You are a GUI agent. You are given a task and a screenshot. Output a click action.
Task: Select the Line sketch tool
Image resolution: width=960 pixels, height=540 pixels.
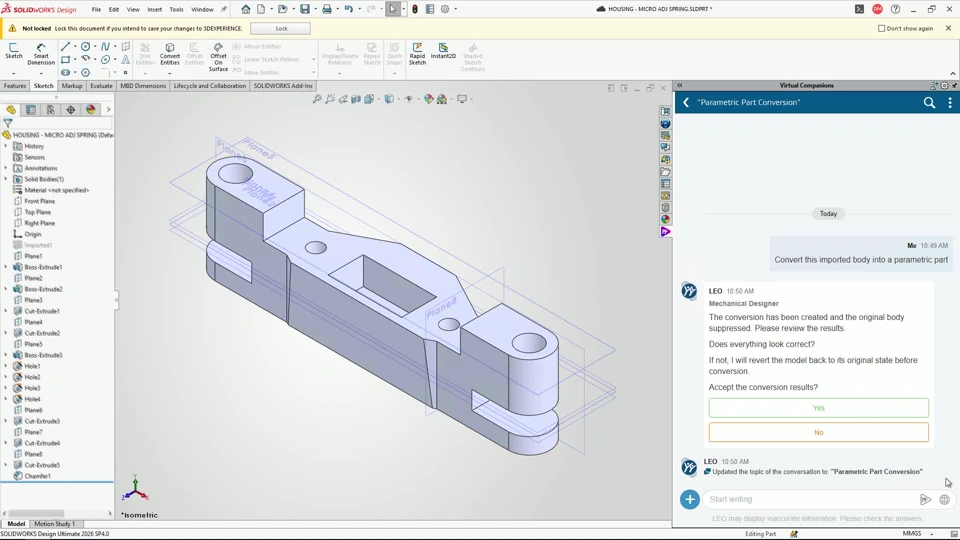(65, 47)
